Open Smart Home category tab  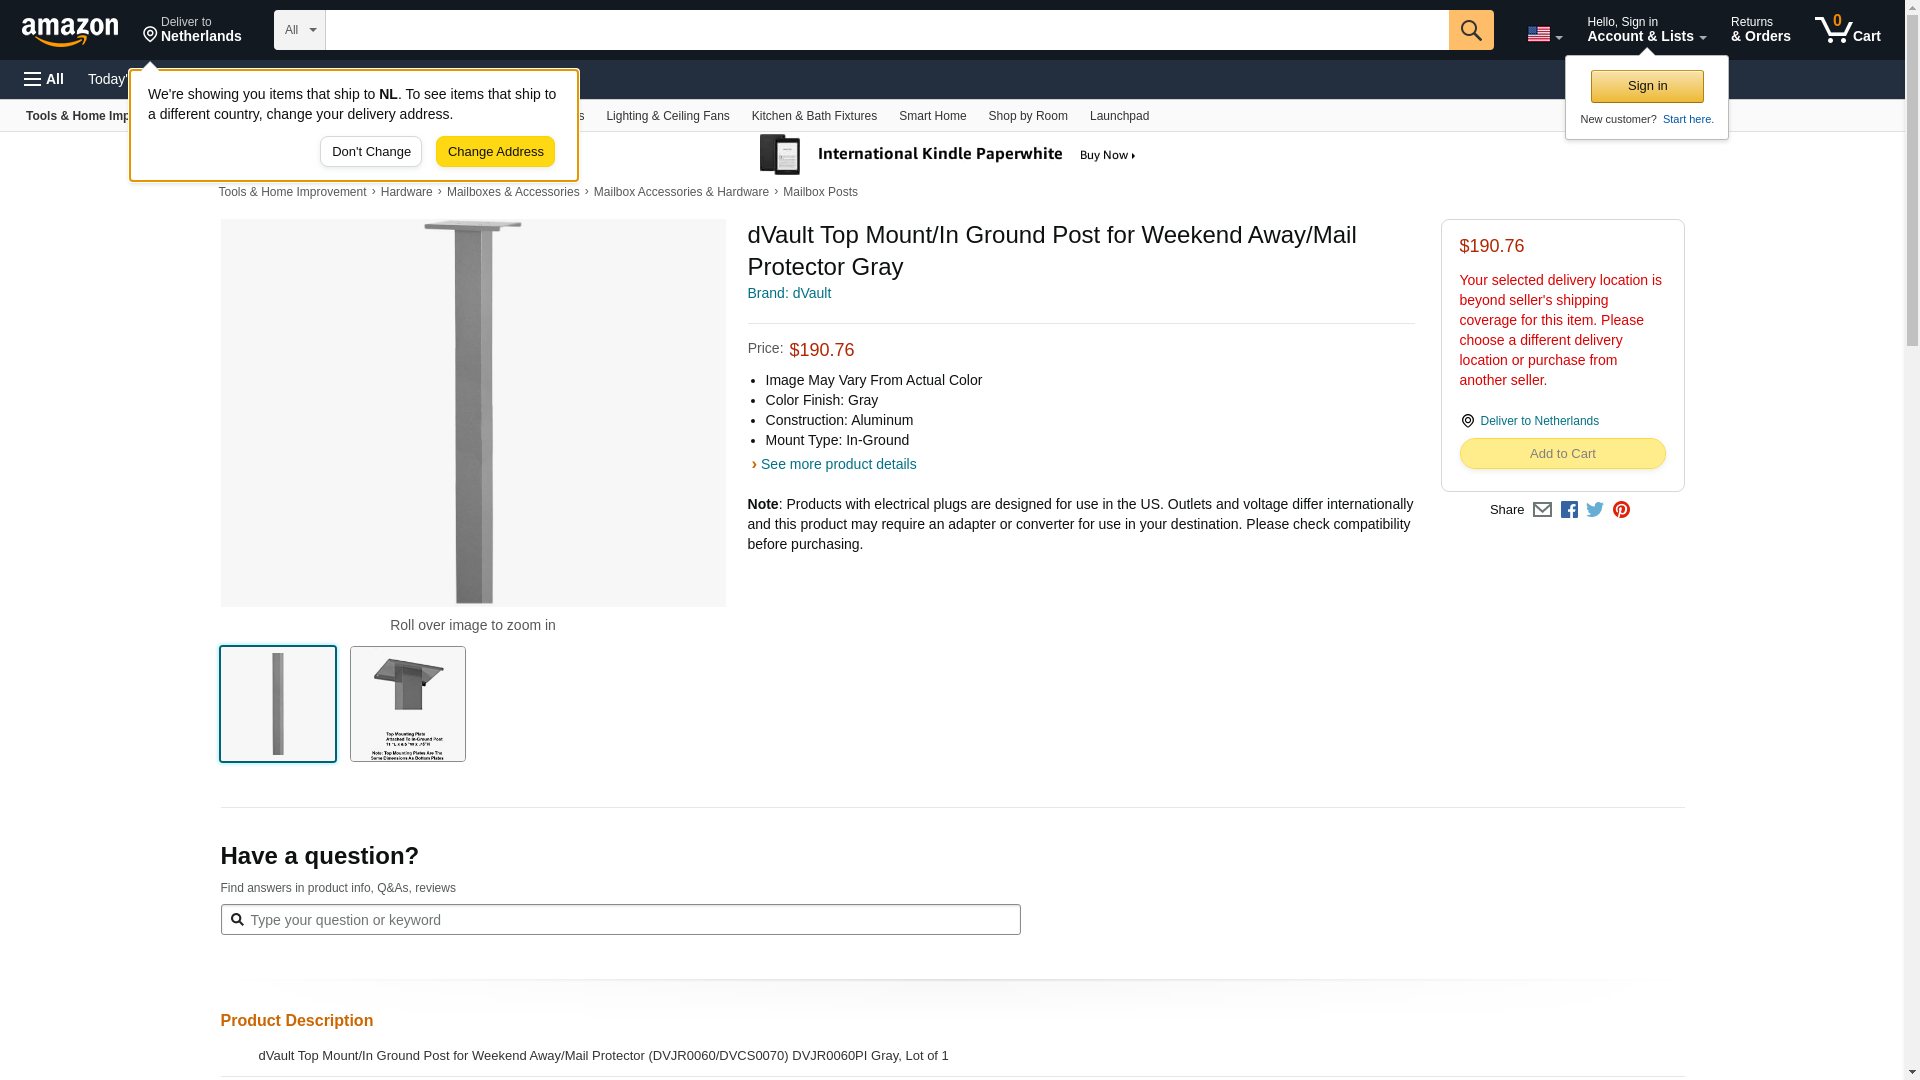coord(932,116)
